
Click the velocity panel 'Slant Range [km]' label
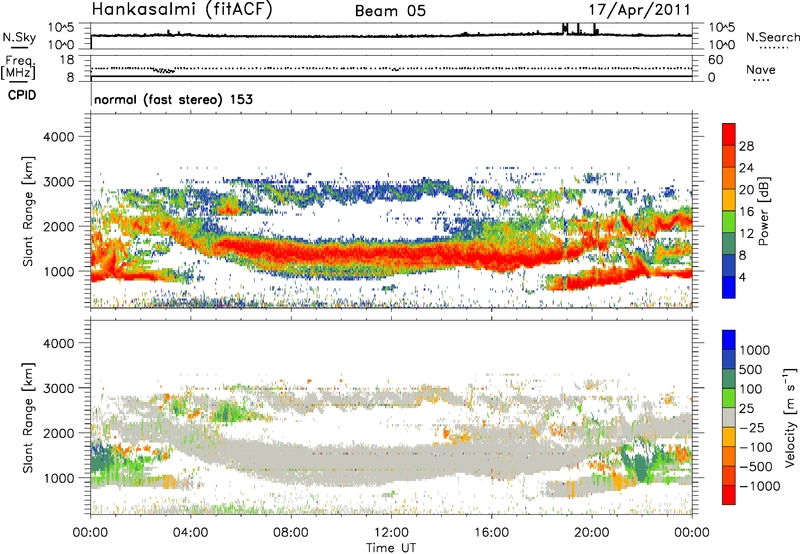pos(29,417)
